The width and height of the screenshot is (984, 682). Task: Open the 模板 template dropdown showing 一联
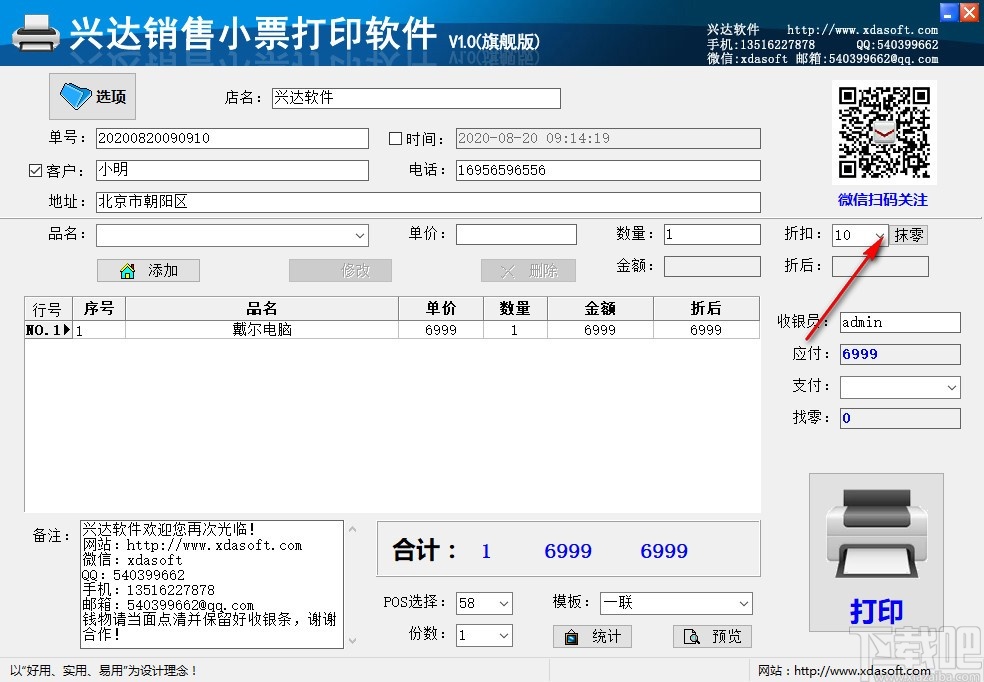pyautogui.click(x=745, y=603)
